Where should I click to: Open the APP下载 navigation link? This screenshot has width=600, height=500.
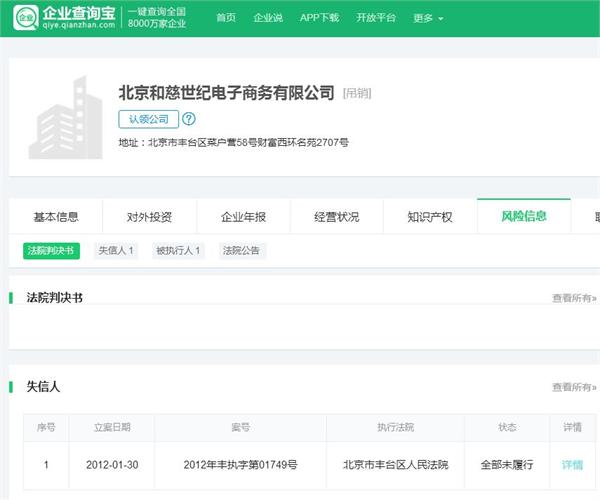320,18
